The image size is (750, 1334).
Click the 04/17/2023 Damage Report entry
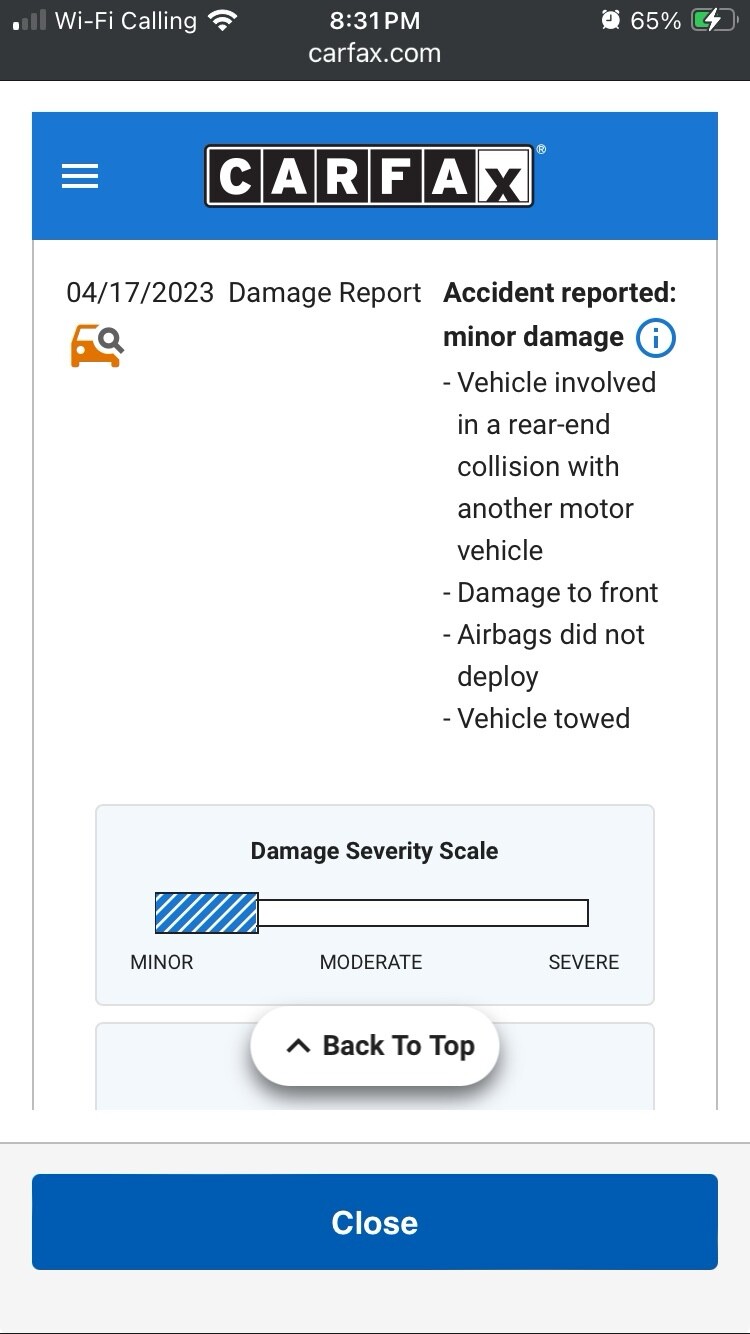tap(244, 293)
